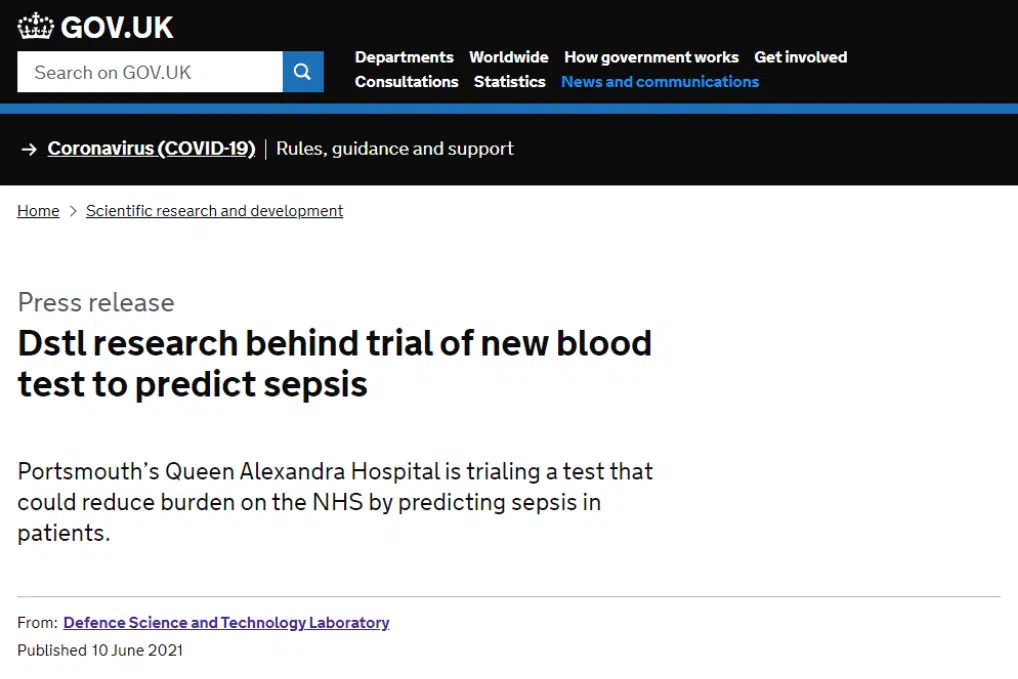Click the GOV.UK crown logo icon
The image size is (1018, 679).
point(35,26)
